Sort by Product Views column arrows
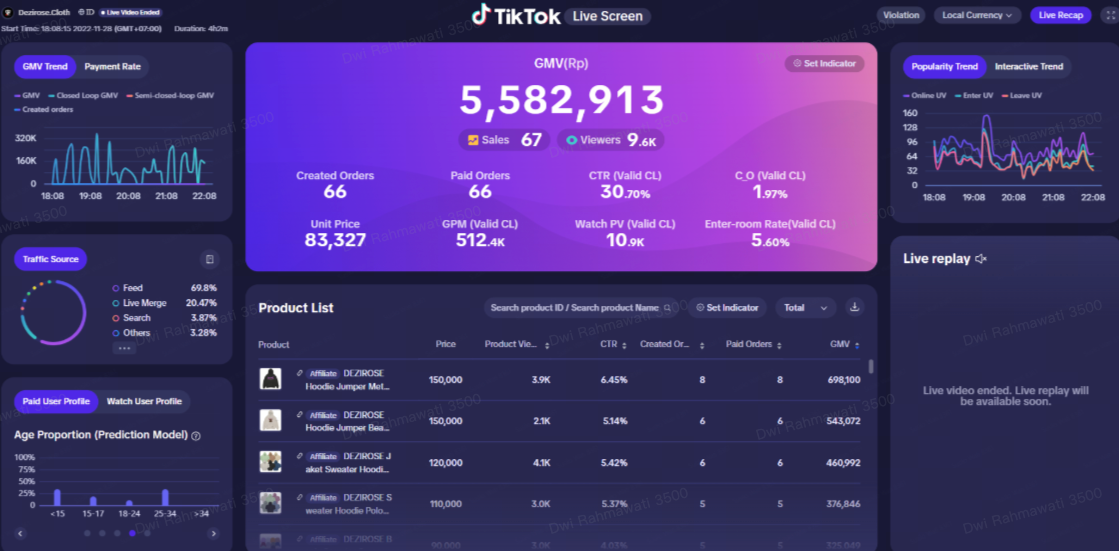 [547, 345]
